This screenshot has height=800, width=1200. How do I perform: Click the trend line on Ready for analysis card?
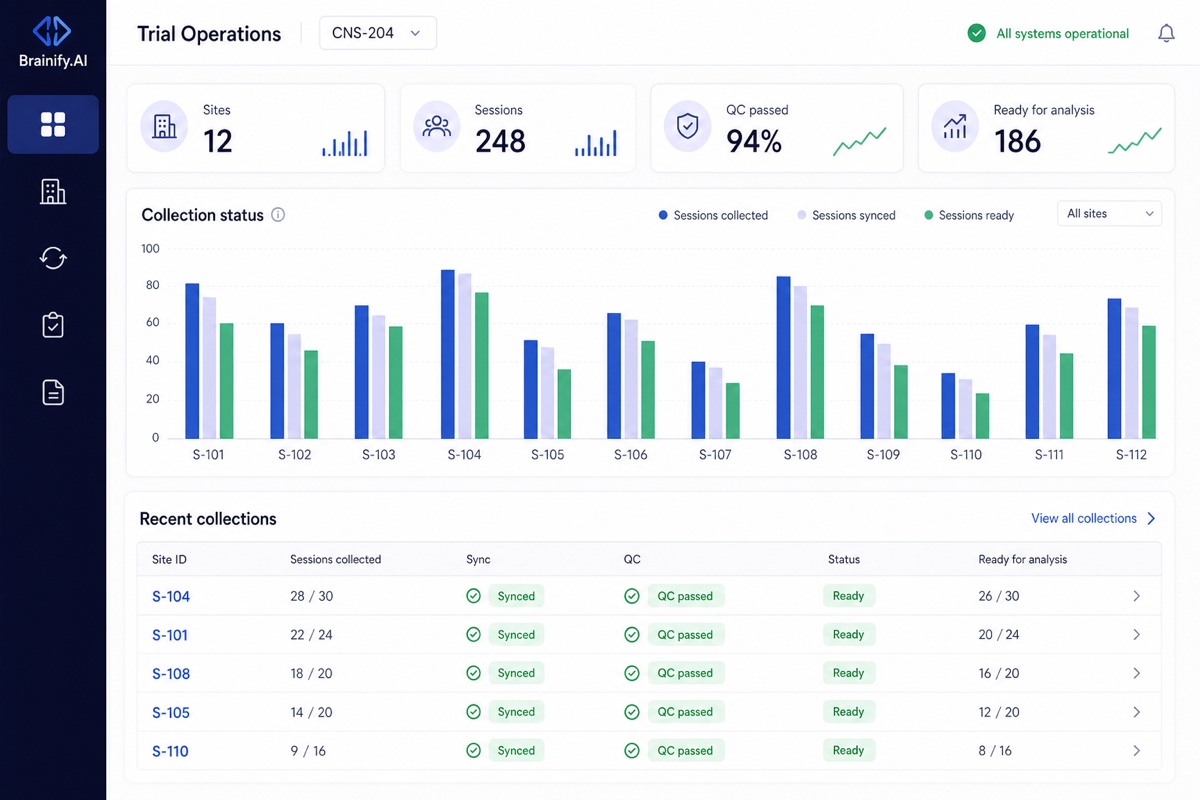[x=1135, y=141]
